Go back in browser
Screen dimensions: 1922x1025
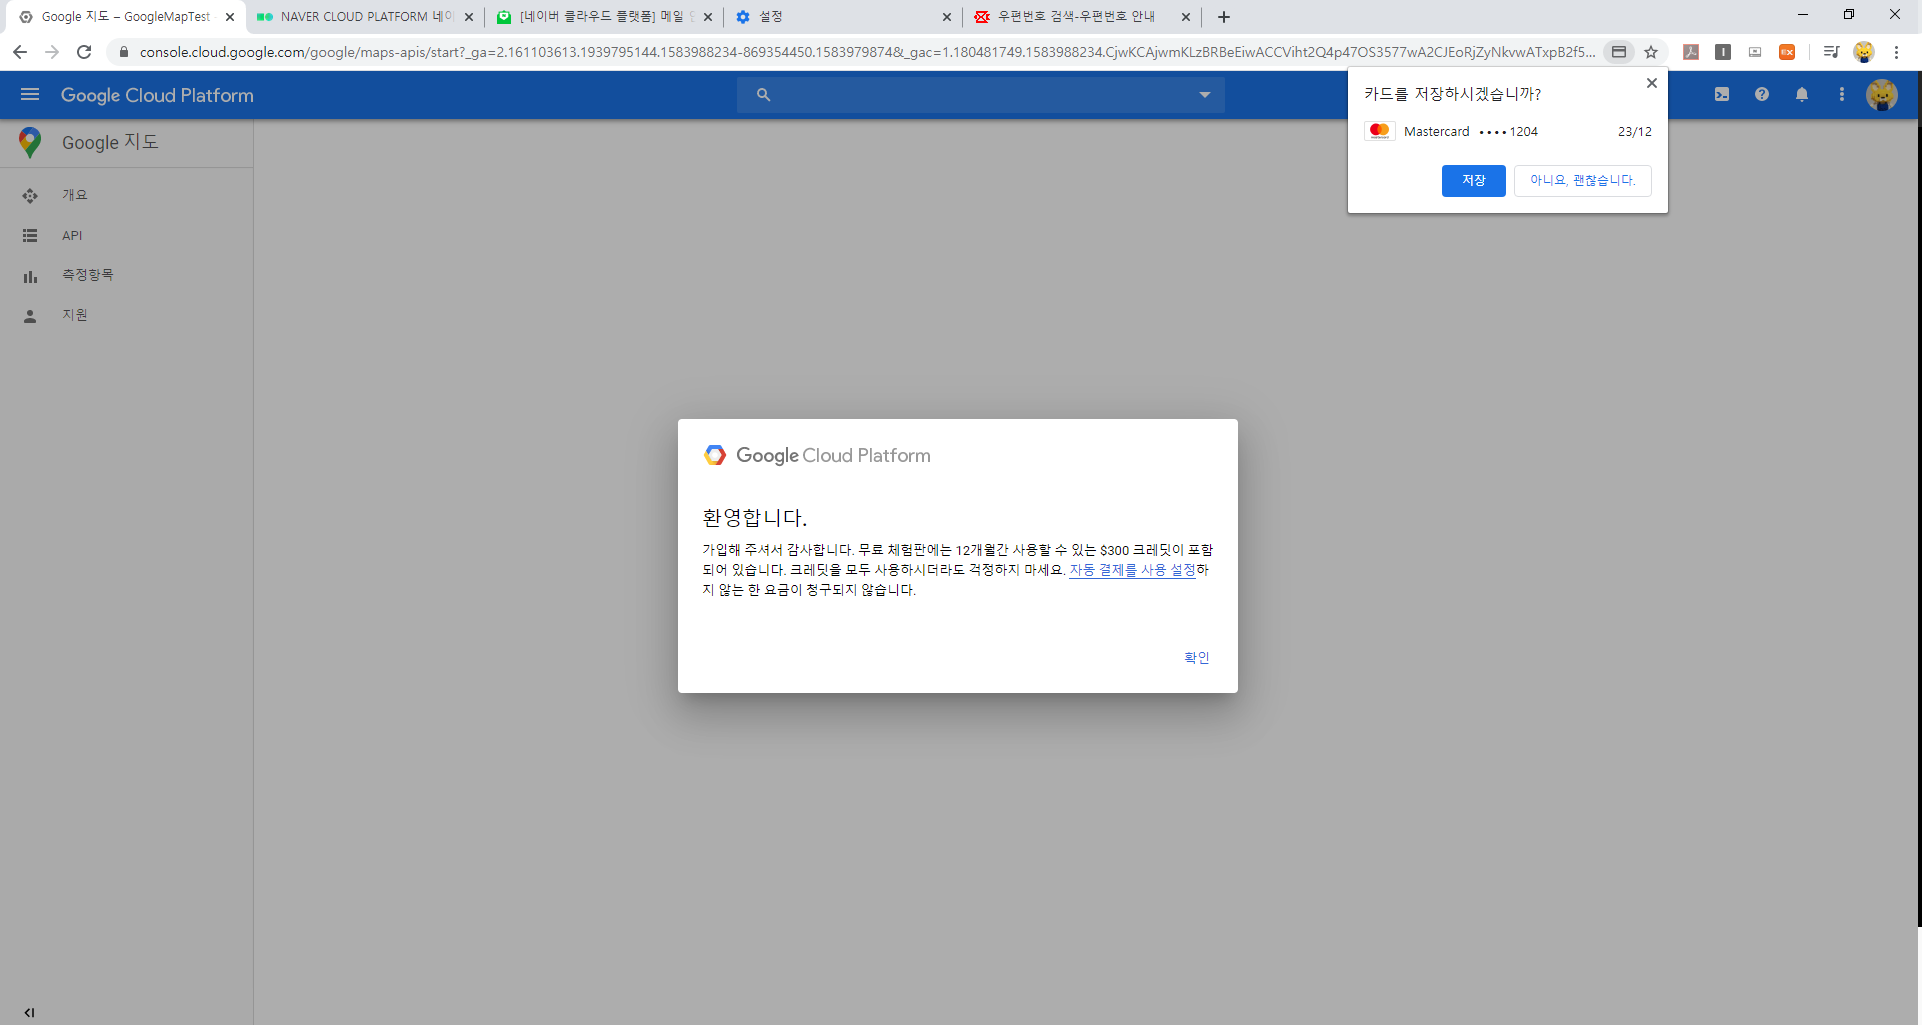(20, 52)
